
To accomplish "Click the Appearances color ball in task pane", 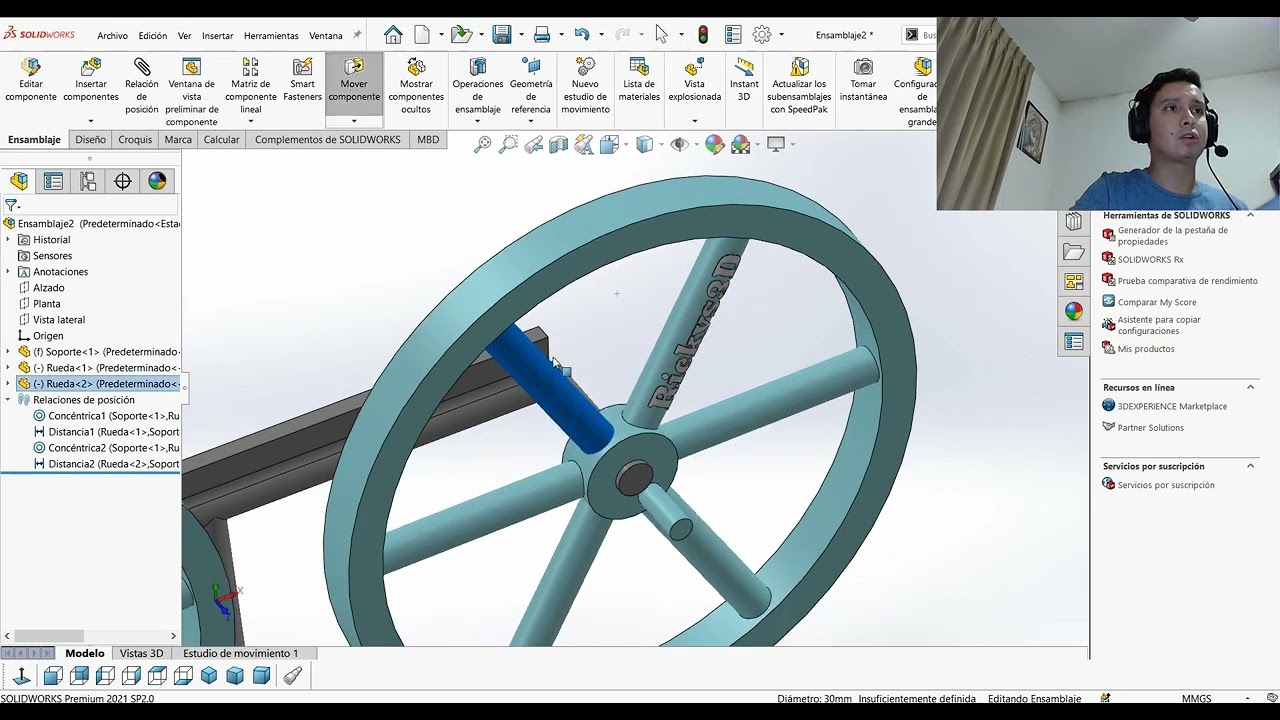I will tap(1074, 312).
